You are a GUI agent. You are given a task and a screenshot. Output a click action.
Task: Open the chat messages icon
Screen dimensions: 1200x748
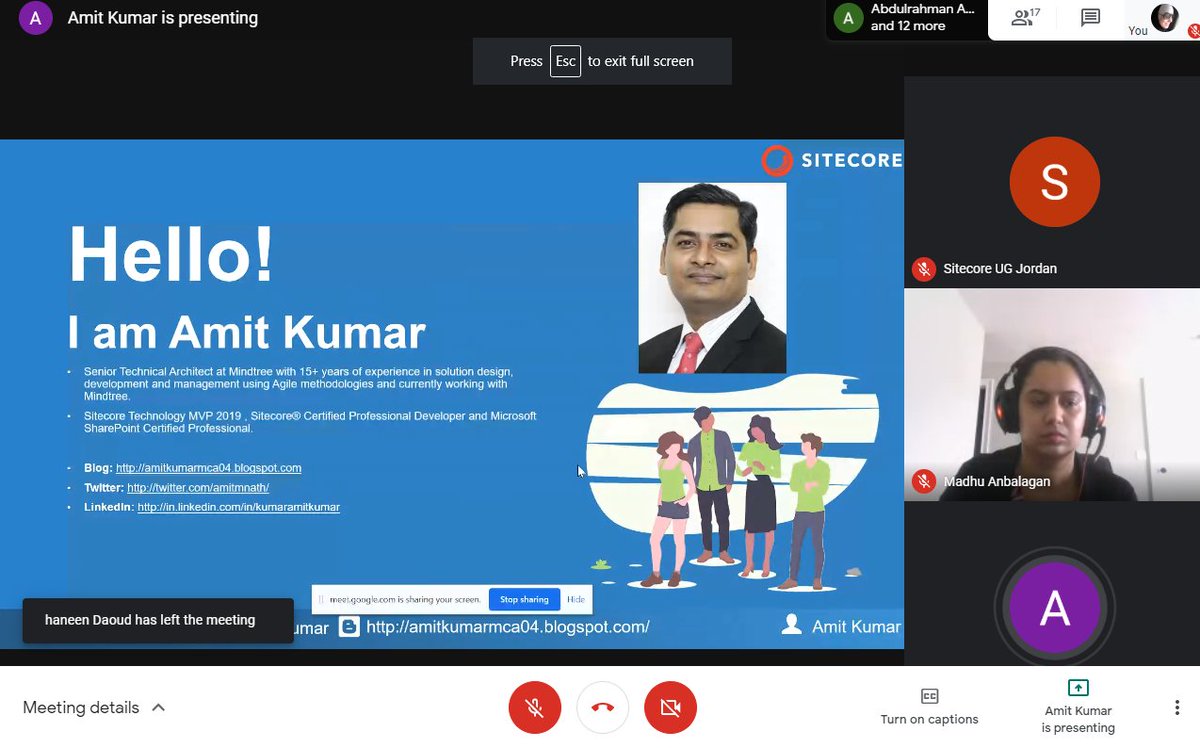pos(1090,18)
